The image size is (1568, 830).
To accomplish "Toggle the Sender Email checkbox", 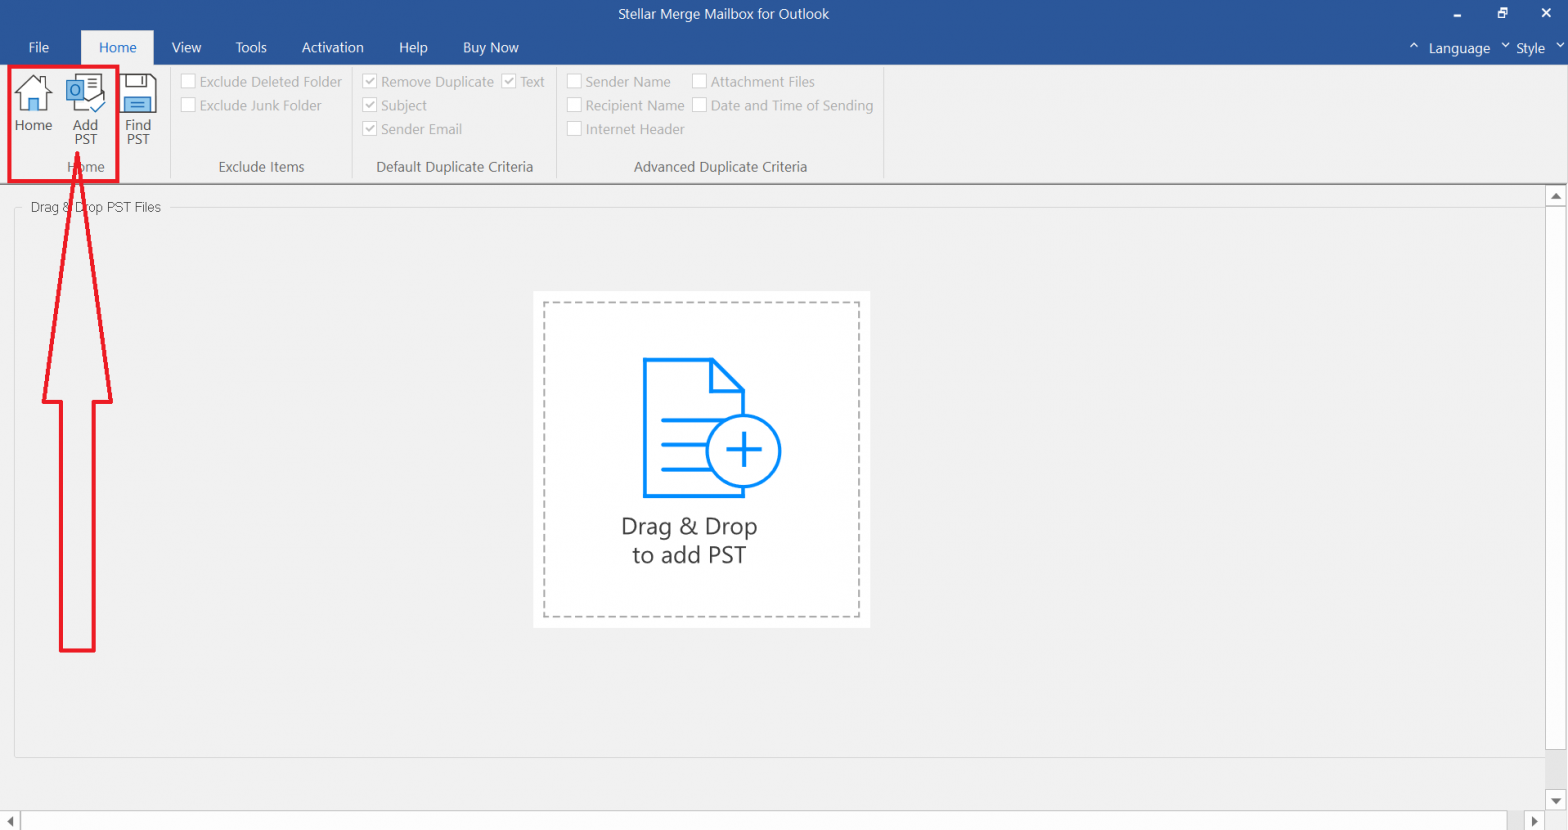I will click(370, 129).
